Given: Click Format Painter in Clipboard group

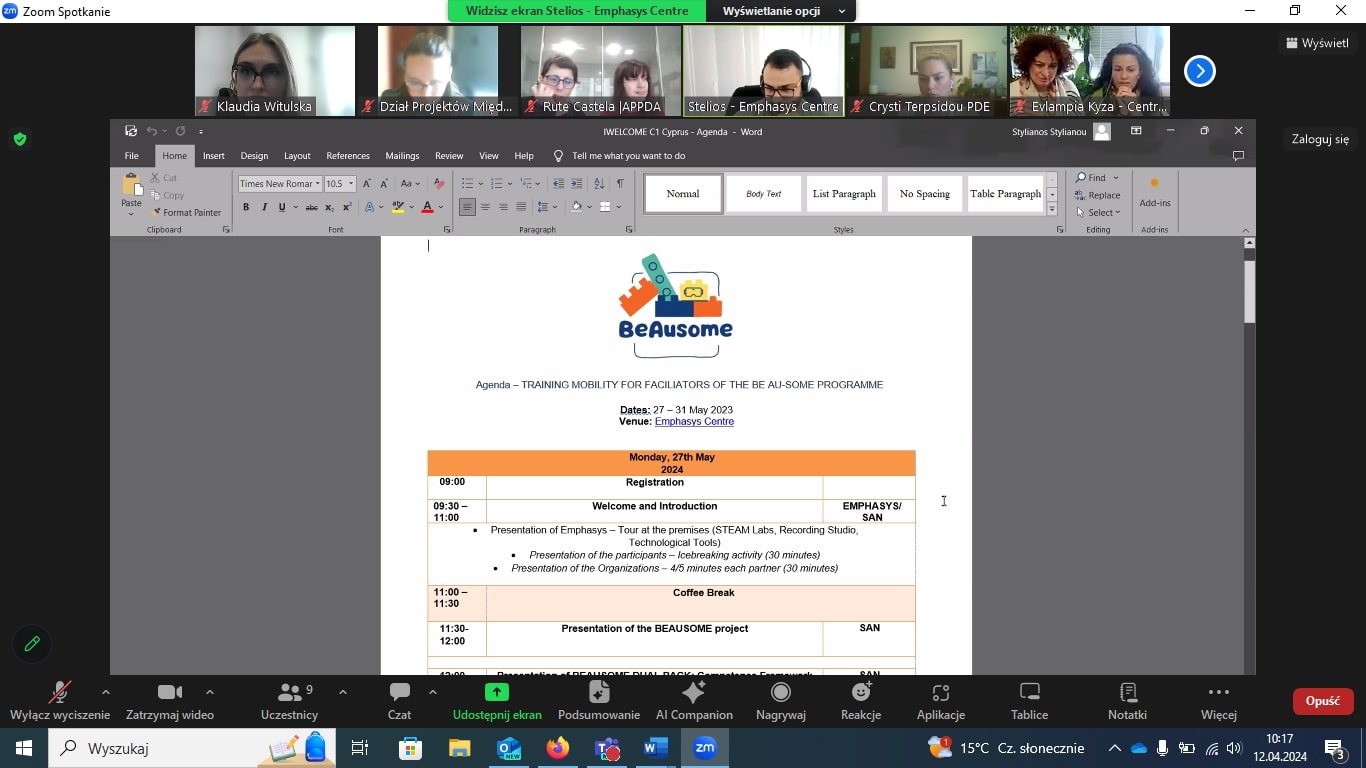Looking at the screenshot, I should pos(186,213).
